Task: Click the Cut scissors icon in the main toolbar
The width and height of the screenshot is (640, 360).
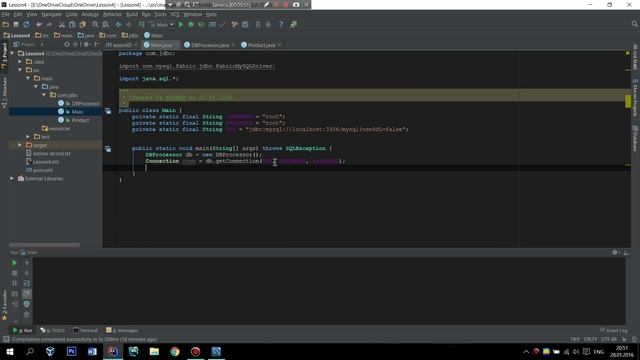Action: pos(62,25)
